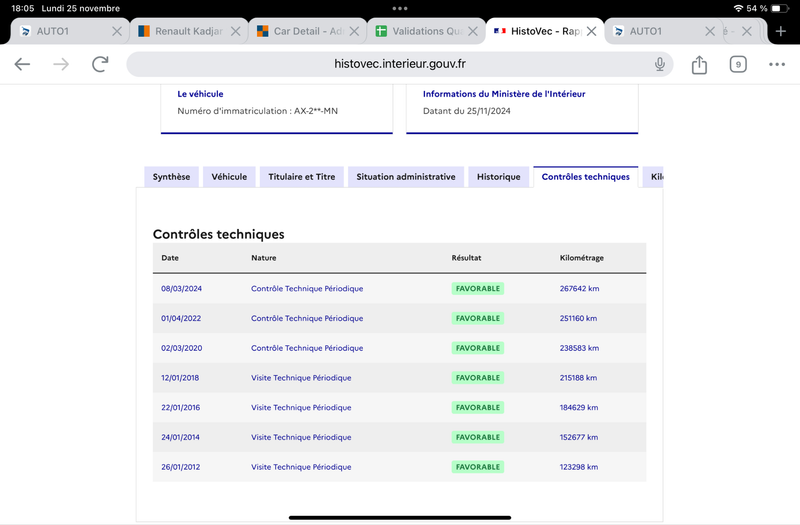Click the mileage 251160 km

click(x=578, y=318)
